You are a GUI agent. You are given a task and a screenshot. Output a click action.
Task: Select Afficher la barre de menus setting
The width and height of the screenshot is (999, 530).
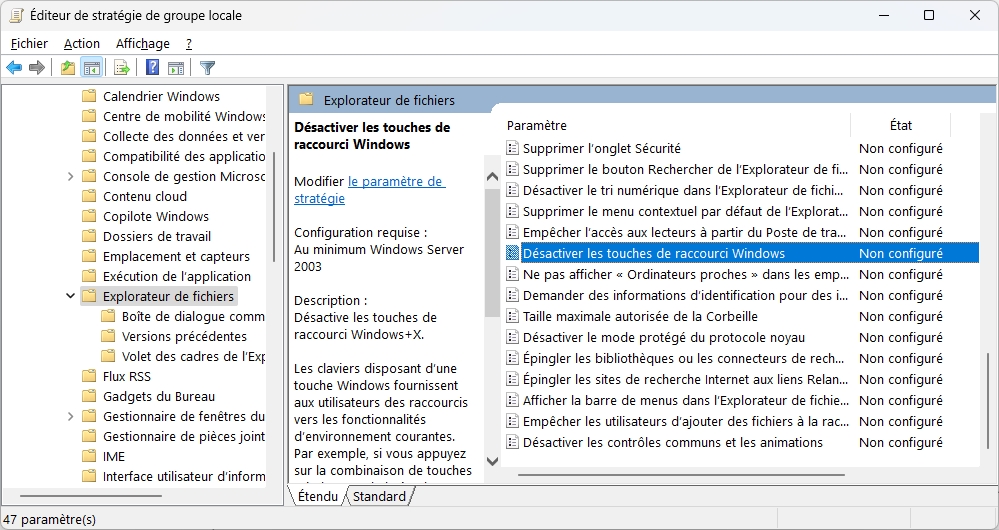686,401
